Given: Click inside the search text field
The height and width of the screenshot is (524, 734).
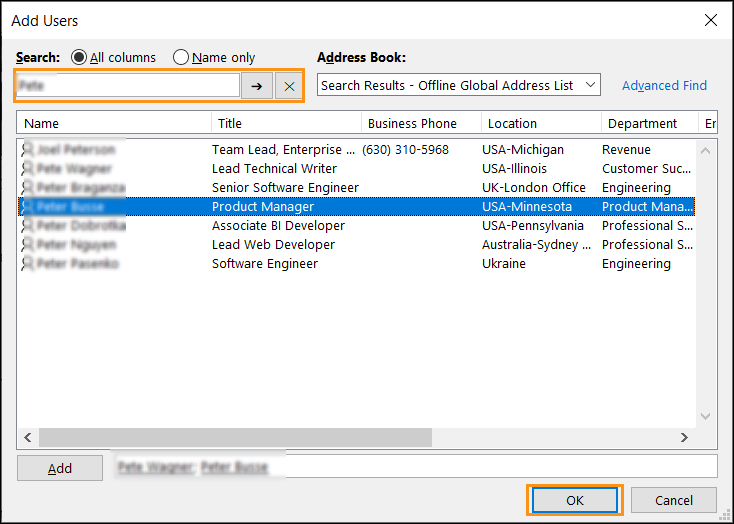Looking at the screenshot, I should coord(128,86).
